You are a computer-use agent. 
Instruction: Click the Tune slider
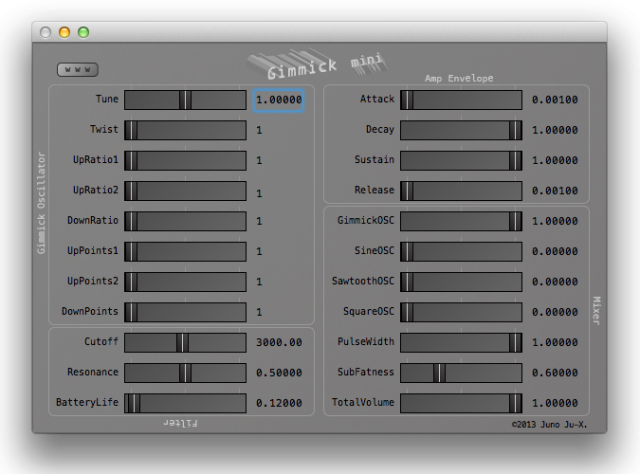click(185, 100)
